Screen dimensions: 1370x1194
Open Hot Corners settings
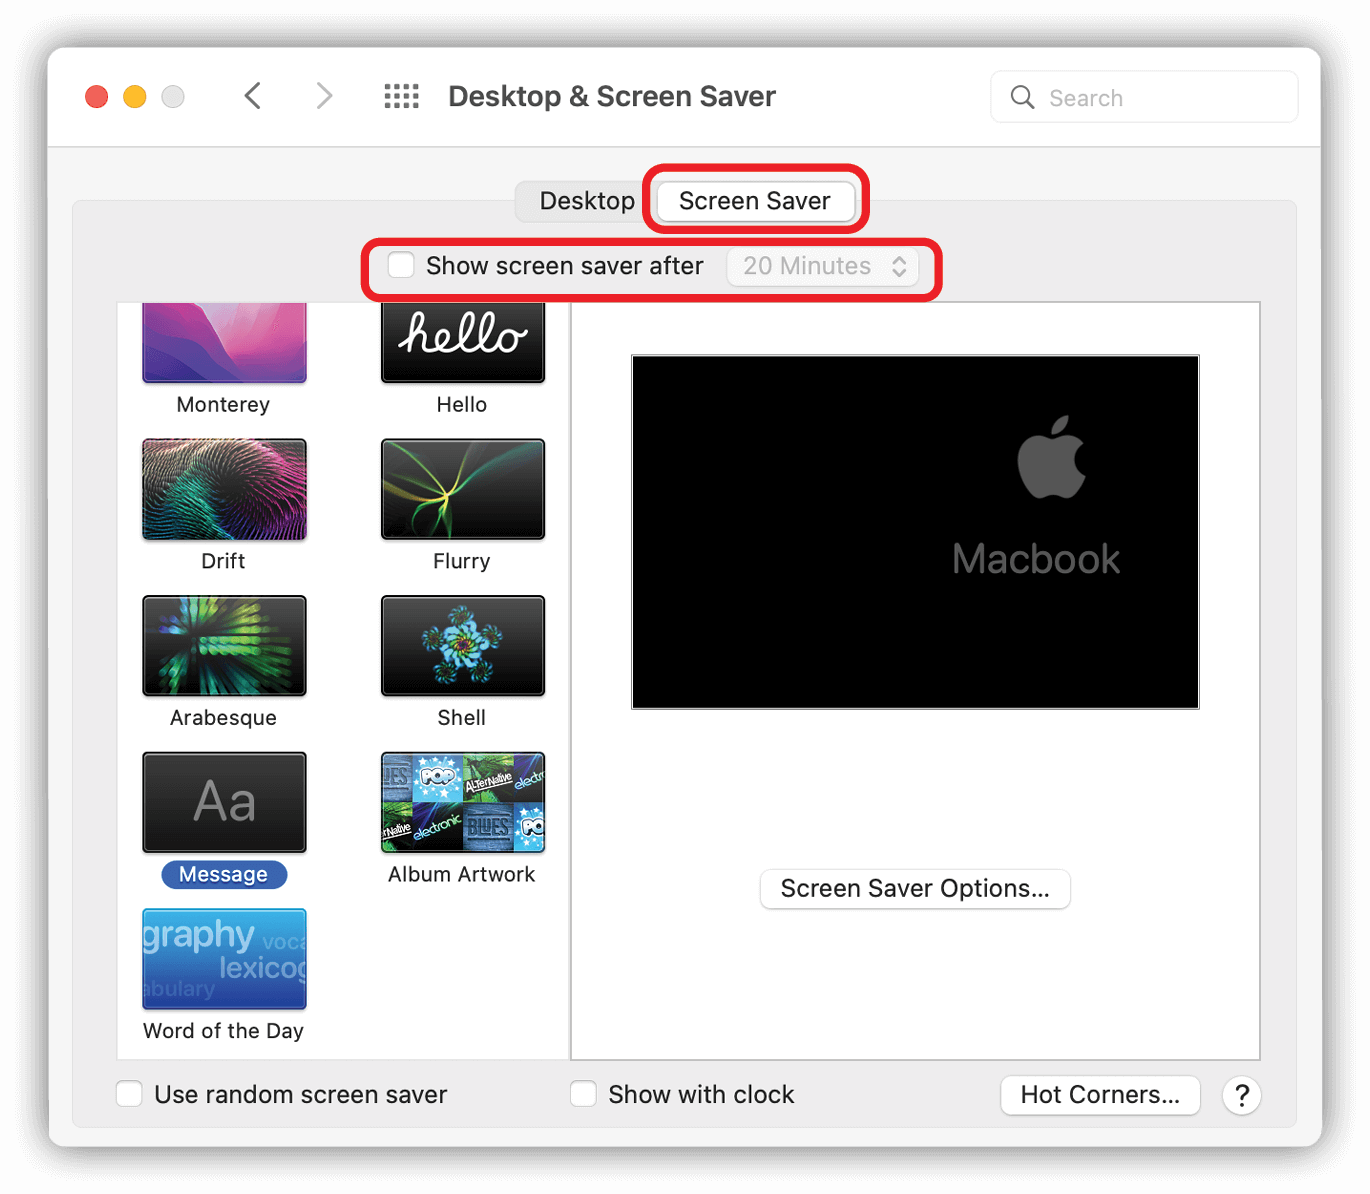(x=1100, y=1095)
